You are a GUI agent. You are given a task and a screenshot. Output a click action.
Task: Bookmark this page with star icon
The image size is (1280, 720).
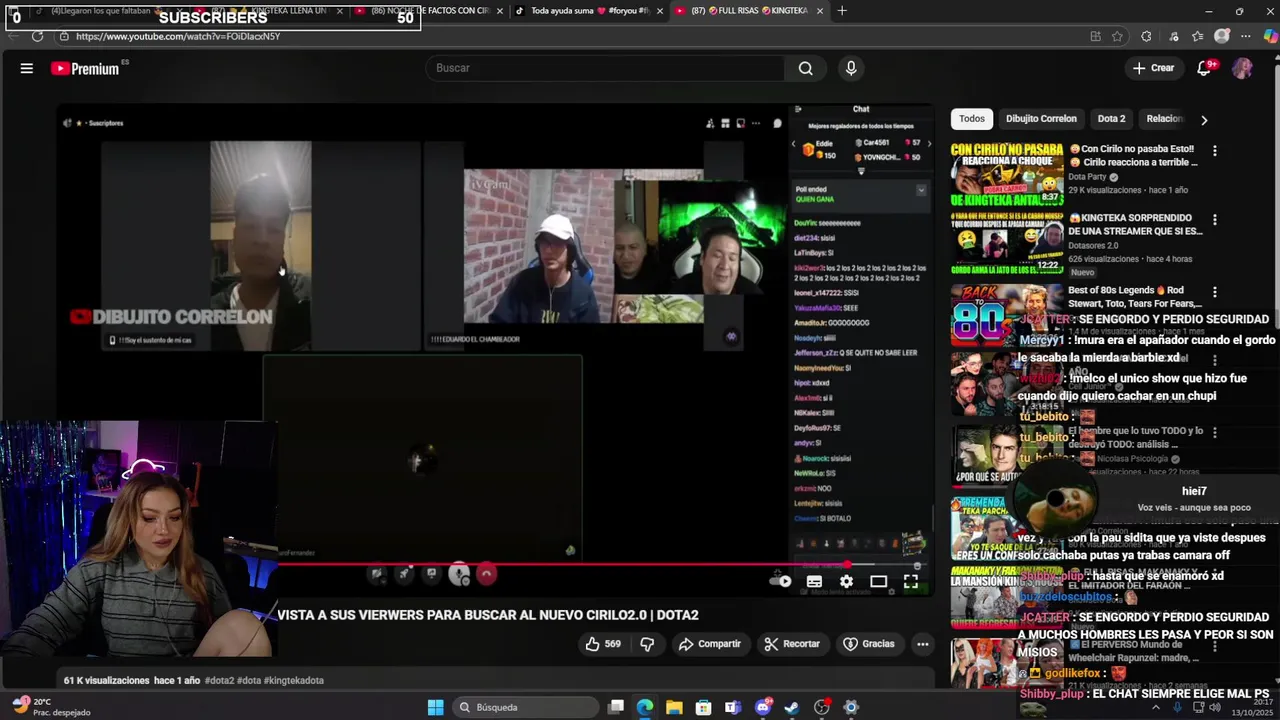pyautogui.click(x=1117, y=36)
